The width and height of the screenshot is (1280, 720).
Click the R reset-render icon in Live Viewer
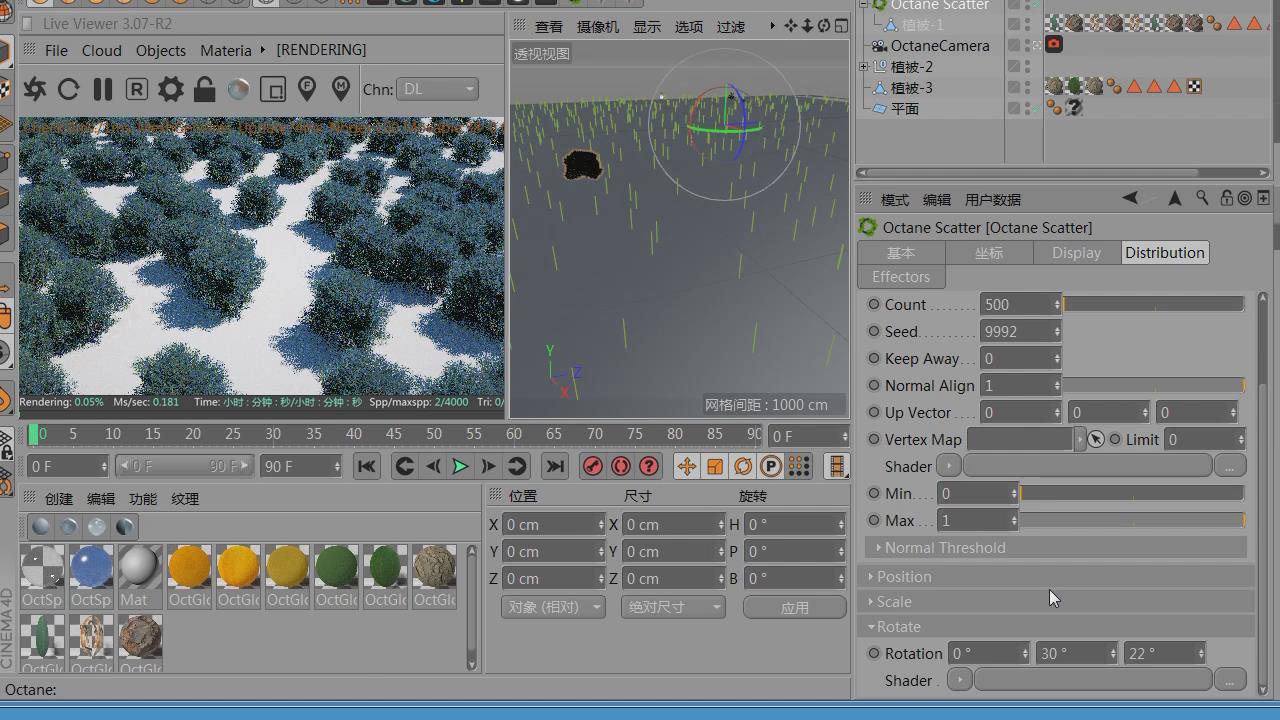point(136,89)
